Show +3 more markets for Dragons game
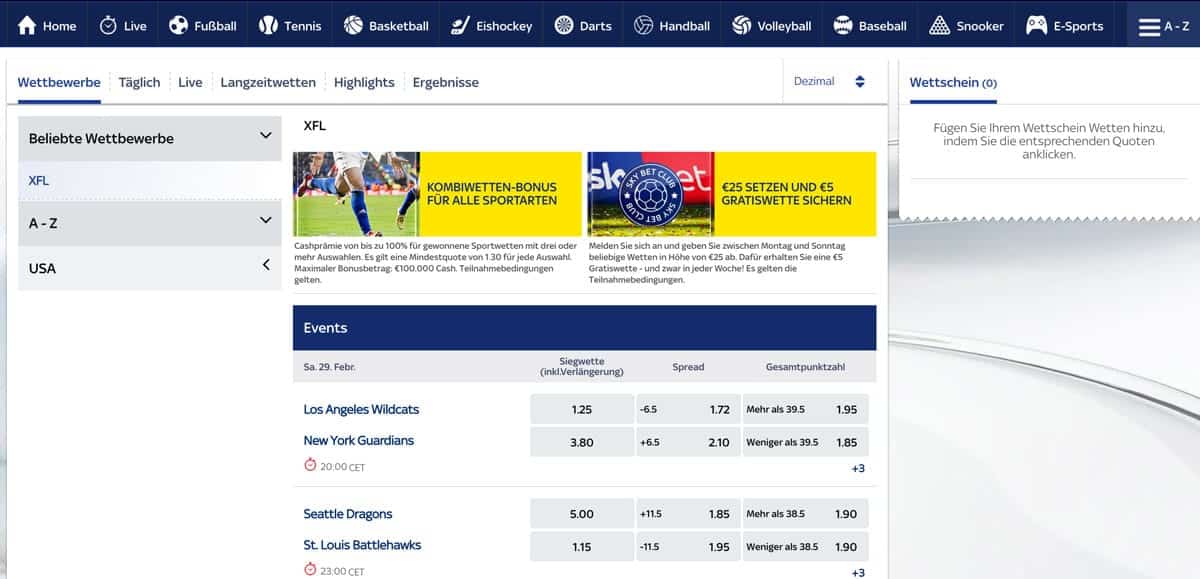 (x=858, y=573)
